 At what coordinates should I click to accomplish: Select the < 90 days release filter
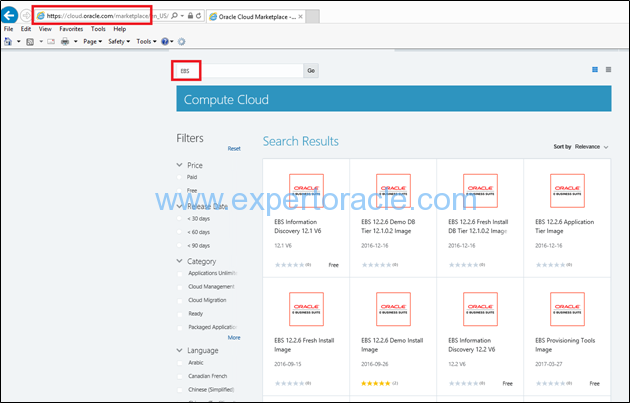(179, 245)
